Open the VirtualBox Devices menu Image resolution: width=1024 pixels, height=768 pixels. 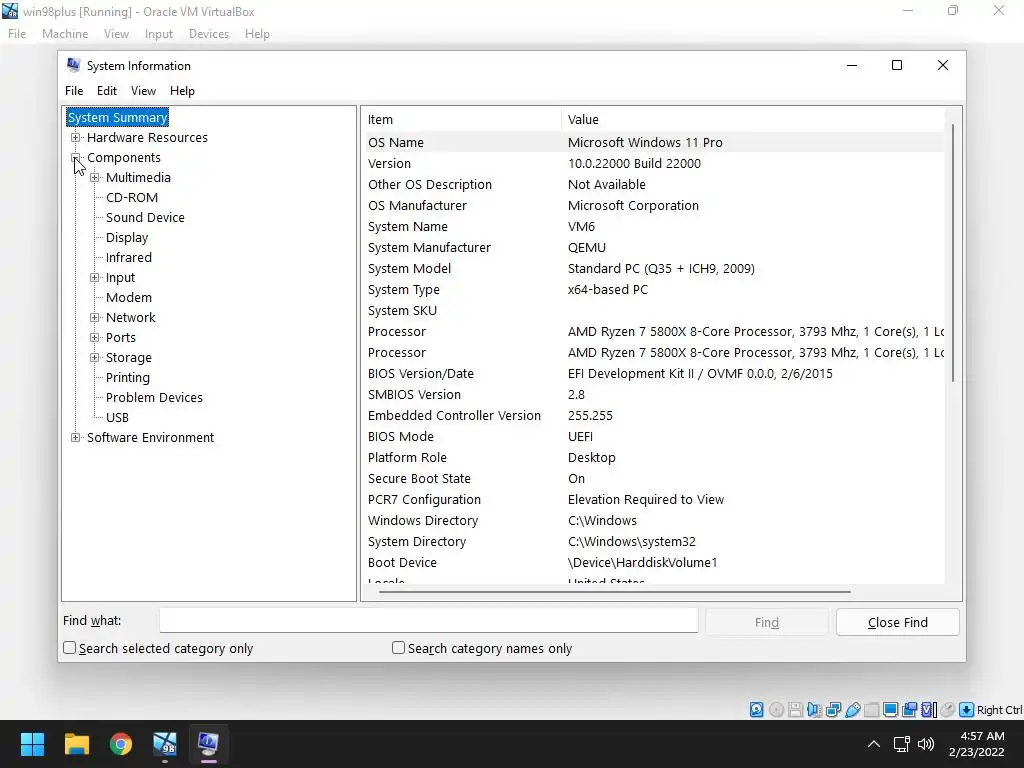[x=209, y=34]
